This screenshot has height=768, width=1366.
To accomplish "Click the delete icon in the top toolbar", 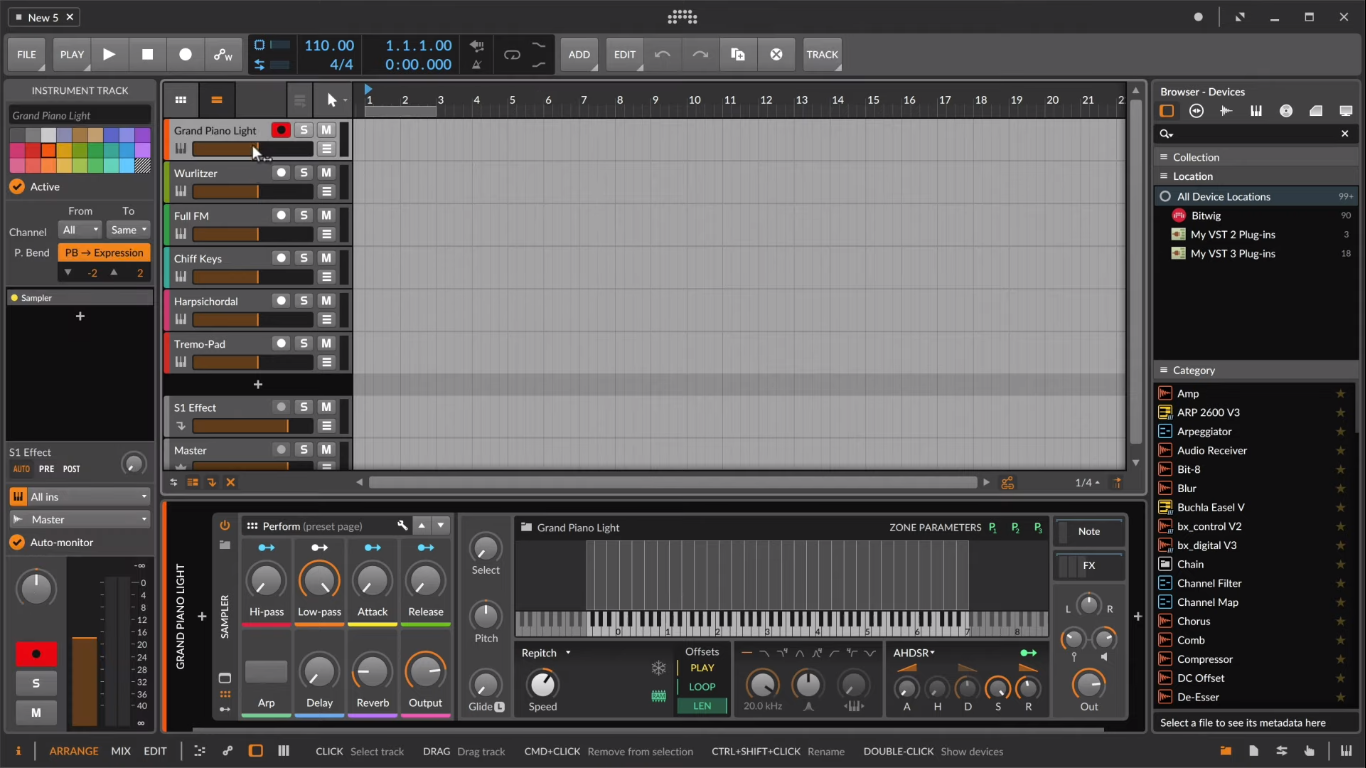I will tap(776, 54).
